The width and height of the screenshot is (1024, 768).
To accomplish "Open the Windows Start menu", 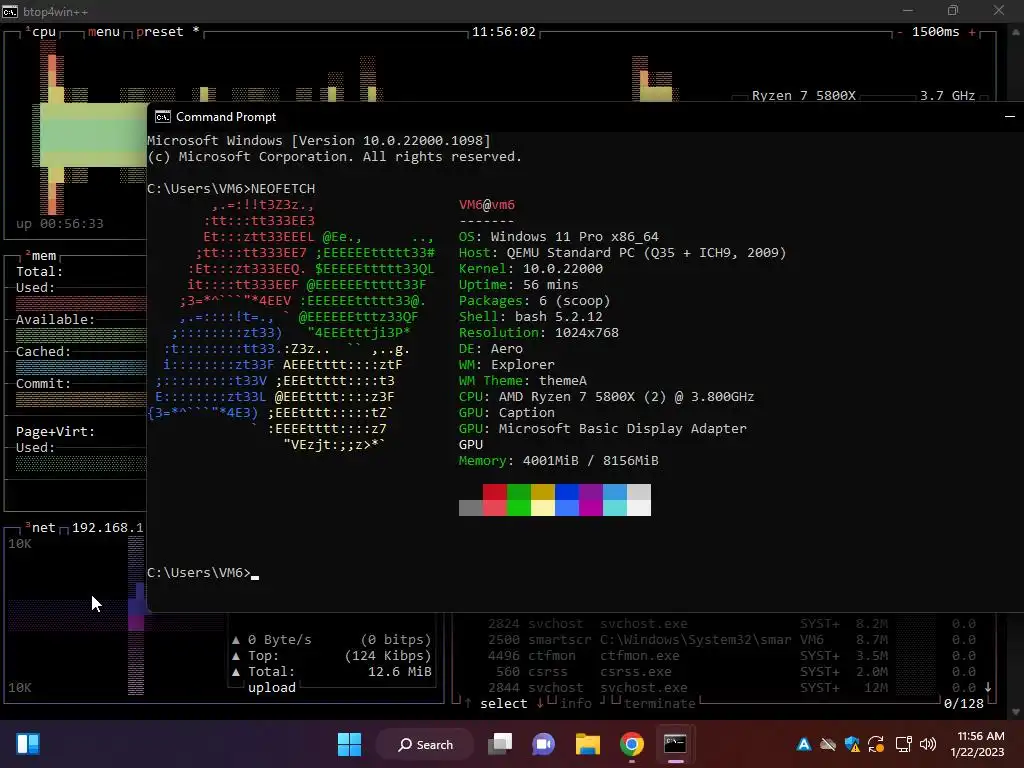I will (x=349, y=744).
